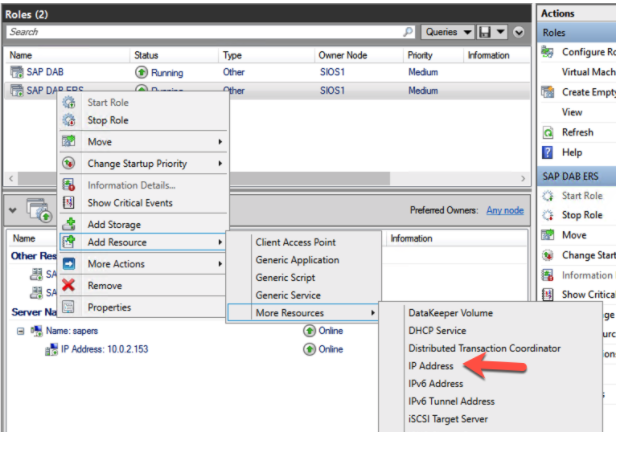This screenshot has width=633, height=459.
Task: Open the Queries dropdown
Action: coord(447,32)
